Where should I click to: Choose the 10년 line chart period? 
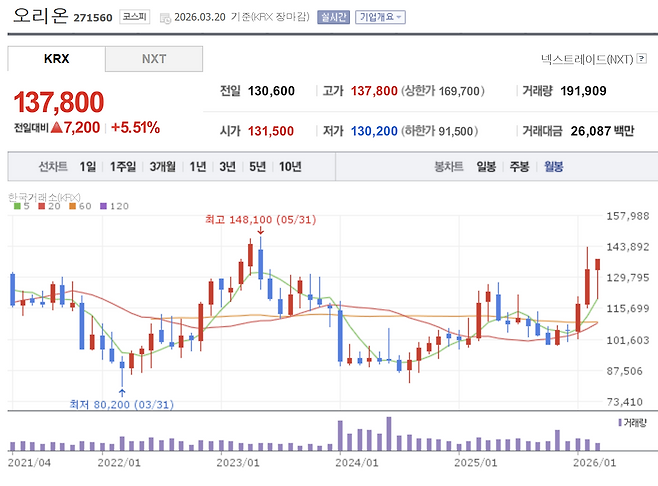tap(290, 166)
